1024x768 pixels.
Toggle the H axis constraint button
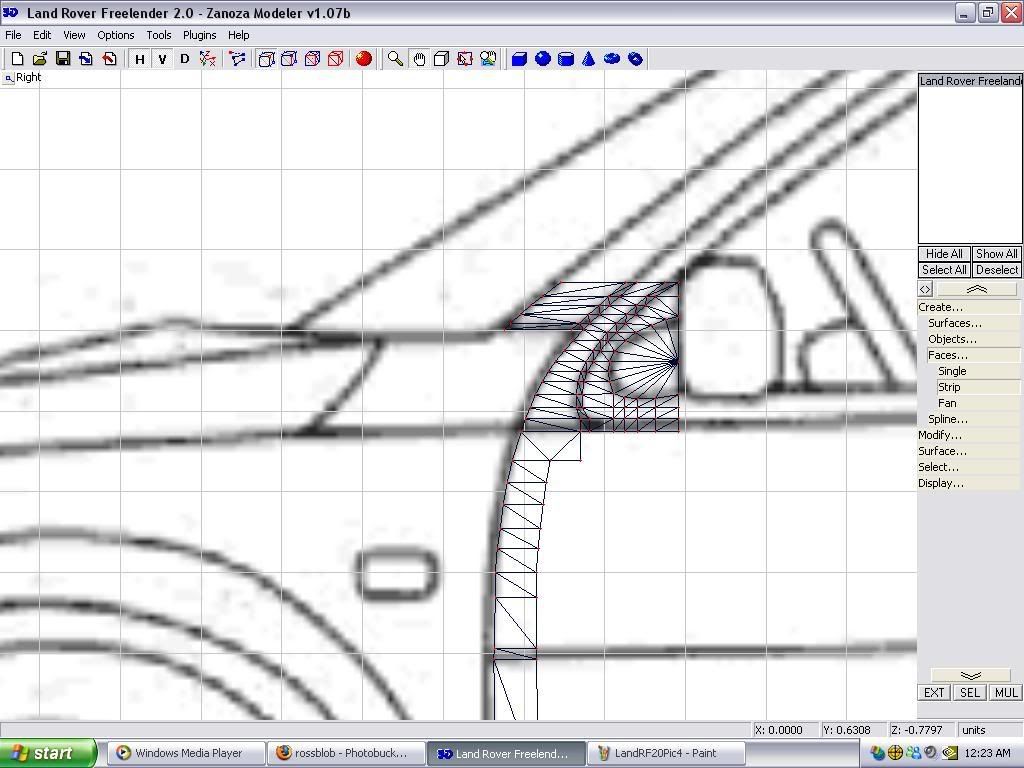click(x=140, y=59)
